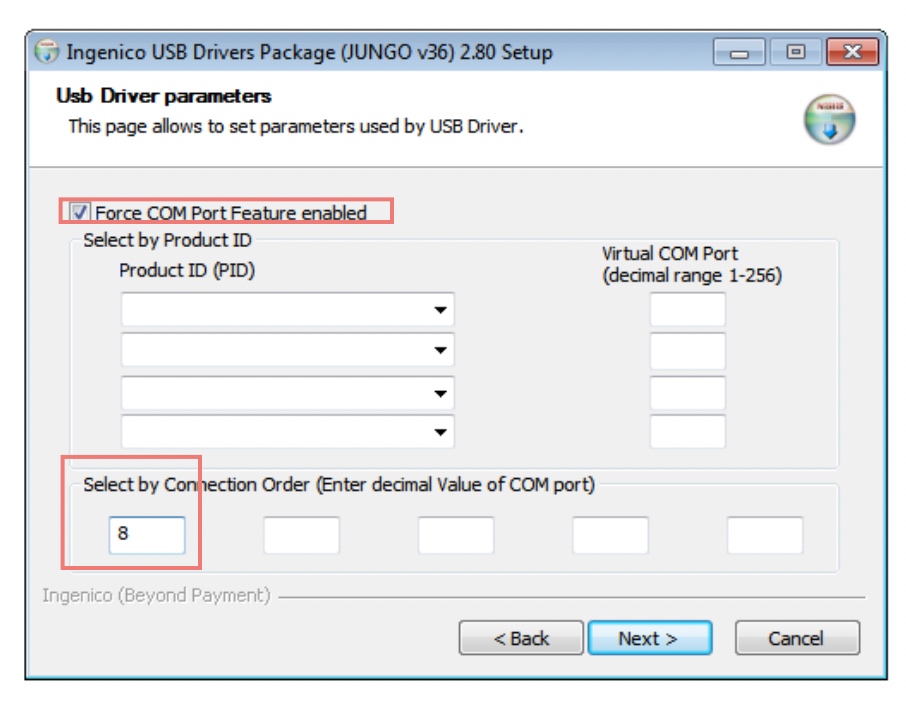Select the second Connection Order field
Viewport: 906px width, 716px height.
[x=302, y=535]
